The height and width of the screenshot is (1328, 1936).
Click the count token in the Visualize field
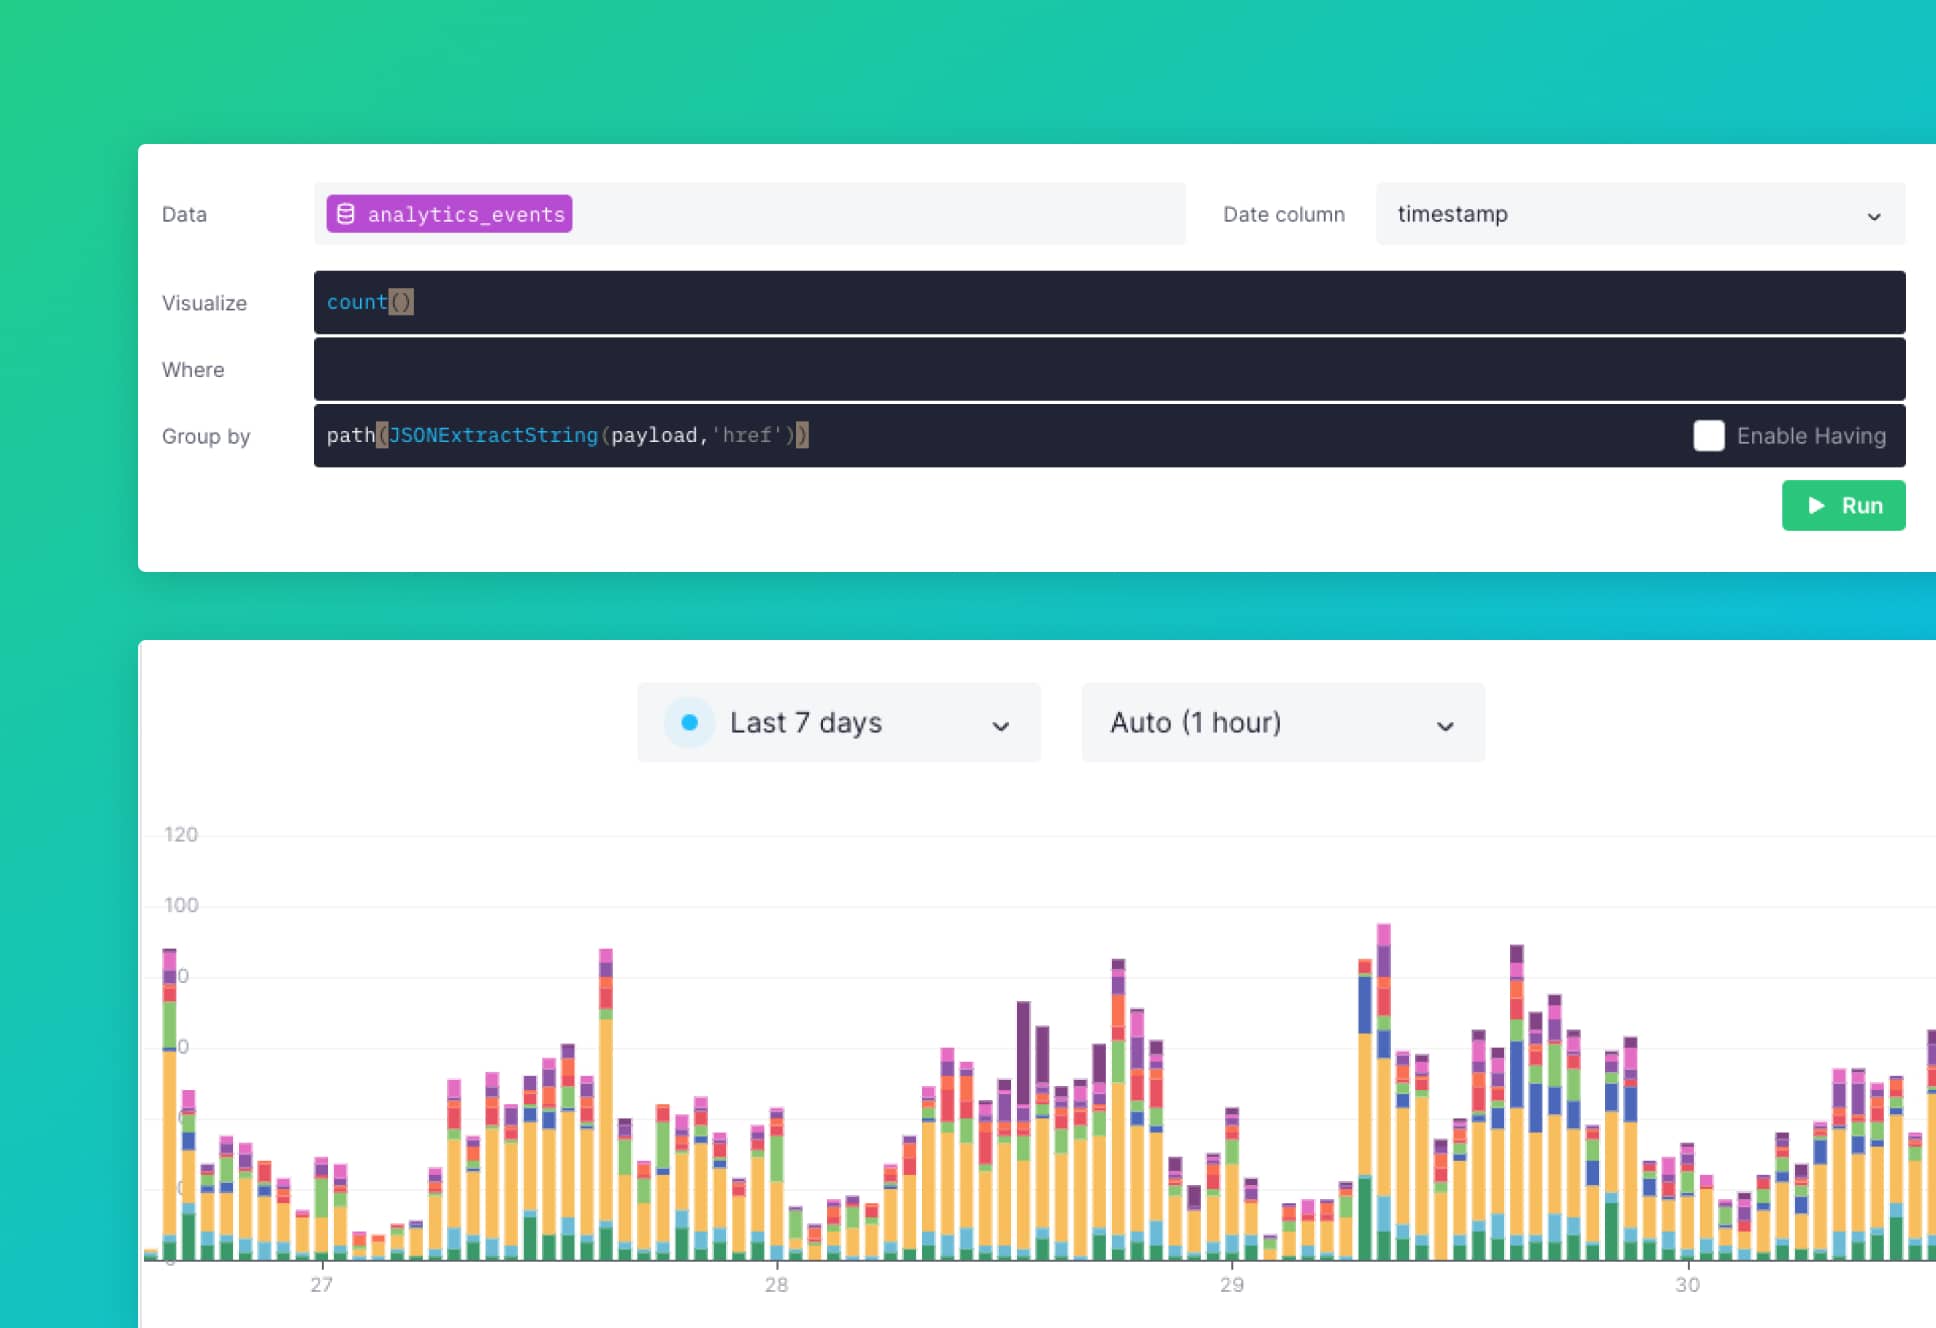pos(356,302)
